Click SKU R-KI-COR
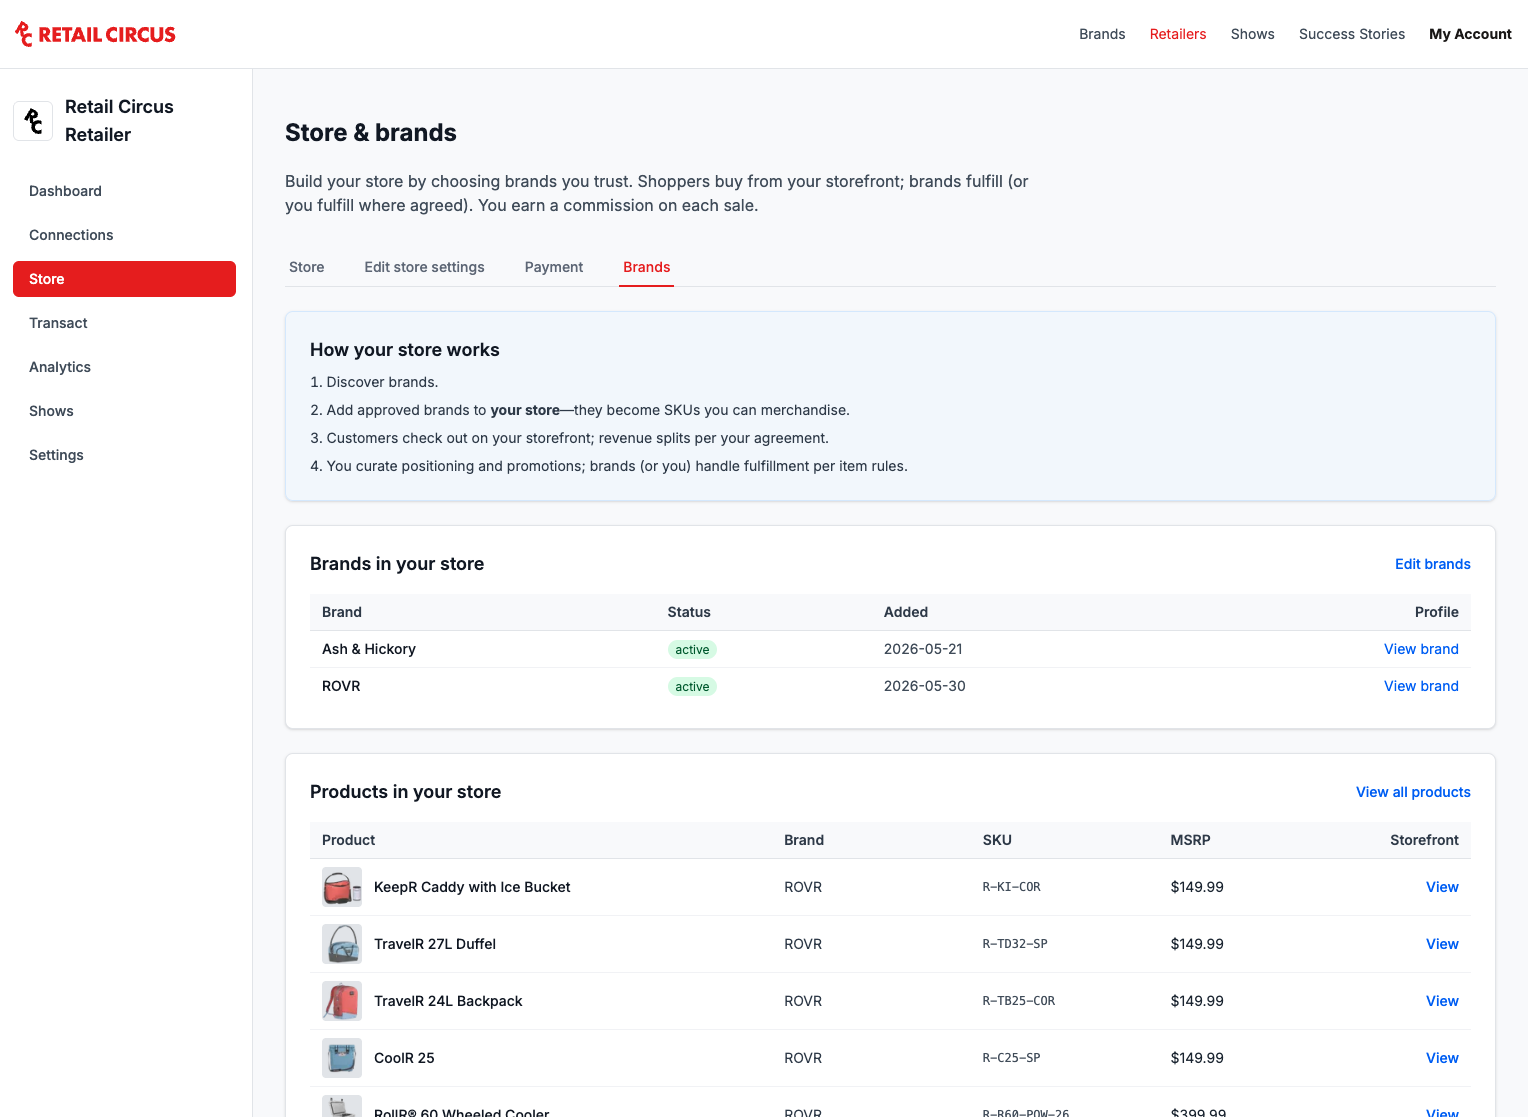This screenshot has height=1117, width=1528. pyautogui.click(x=1012, y=887)
